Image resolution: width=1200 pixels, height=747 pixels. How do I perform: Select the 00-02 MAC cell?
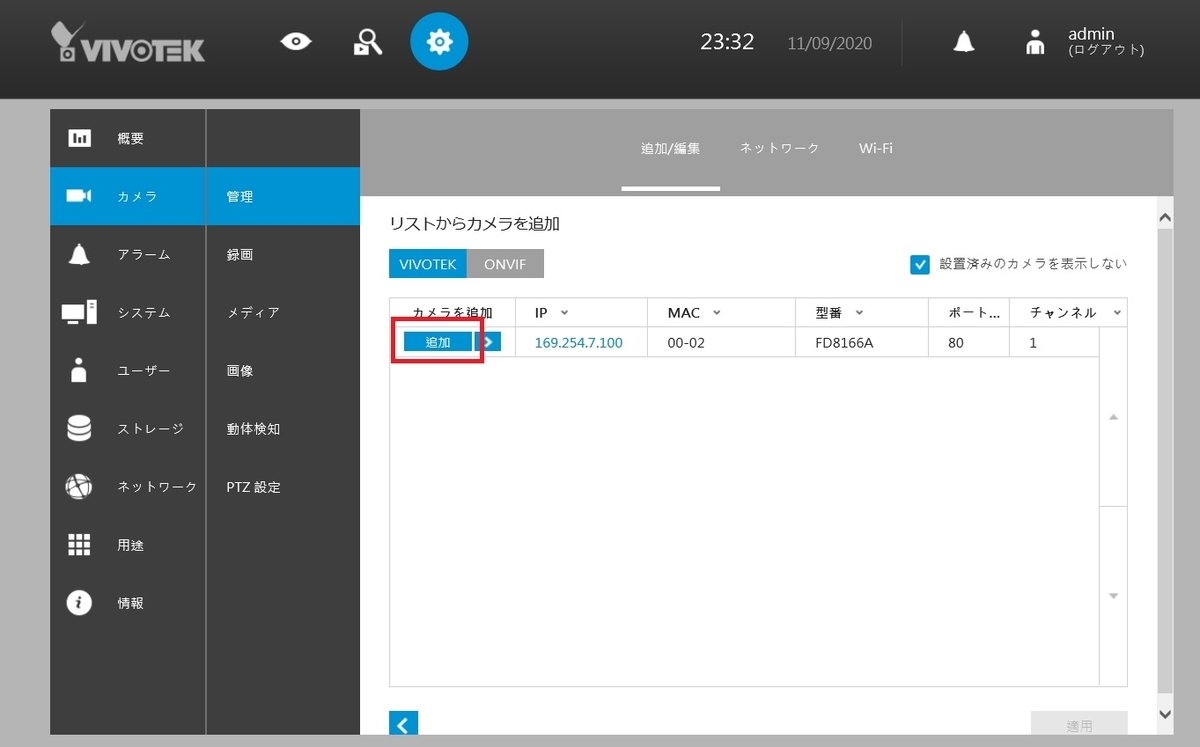pyautogui.click(x=721, y=342)
